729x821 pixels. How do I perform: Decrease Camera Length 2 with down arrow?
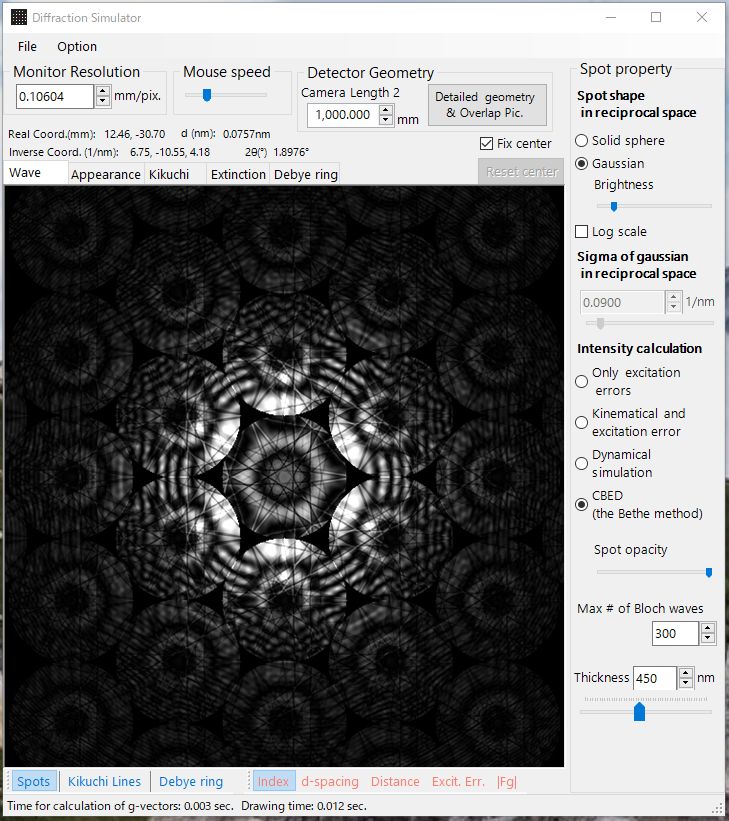pyautogui.click(x=385, y=120)
